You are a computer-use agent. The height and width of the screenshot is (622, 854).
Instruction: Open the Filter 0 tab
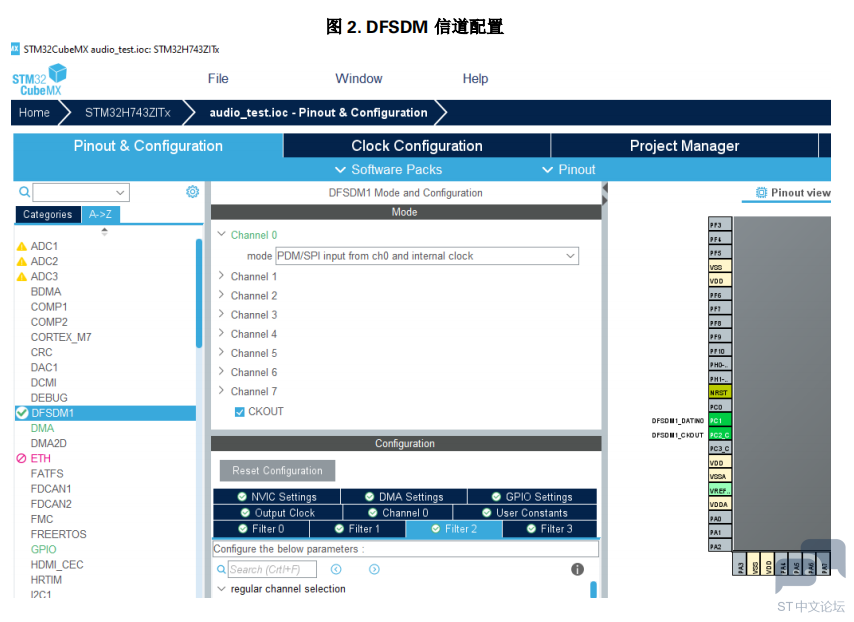coord(261,528)
